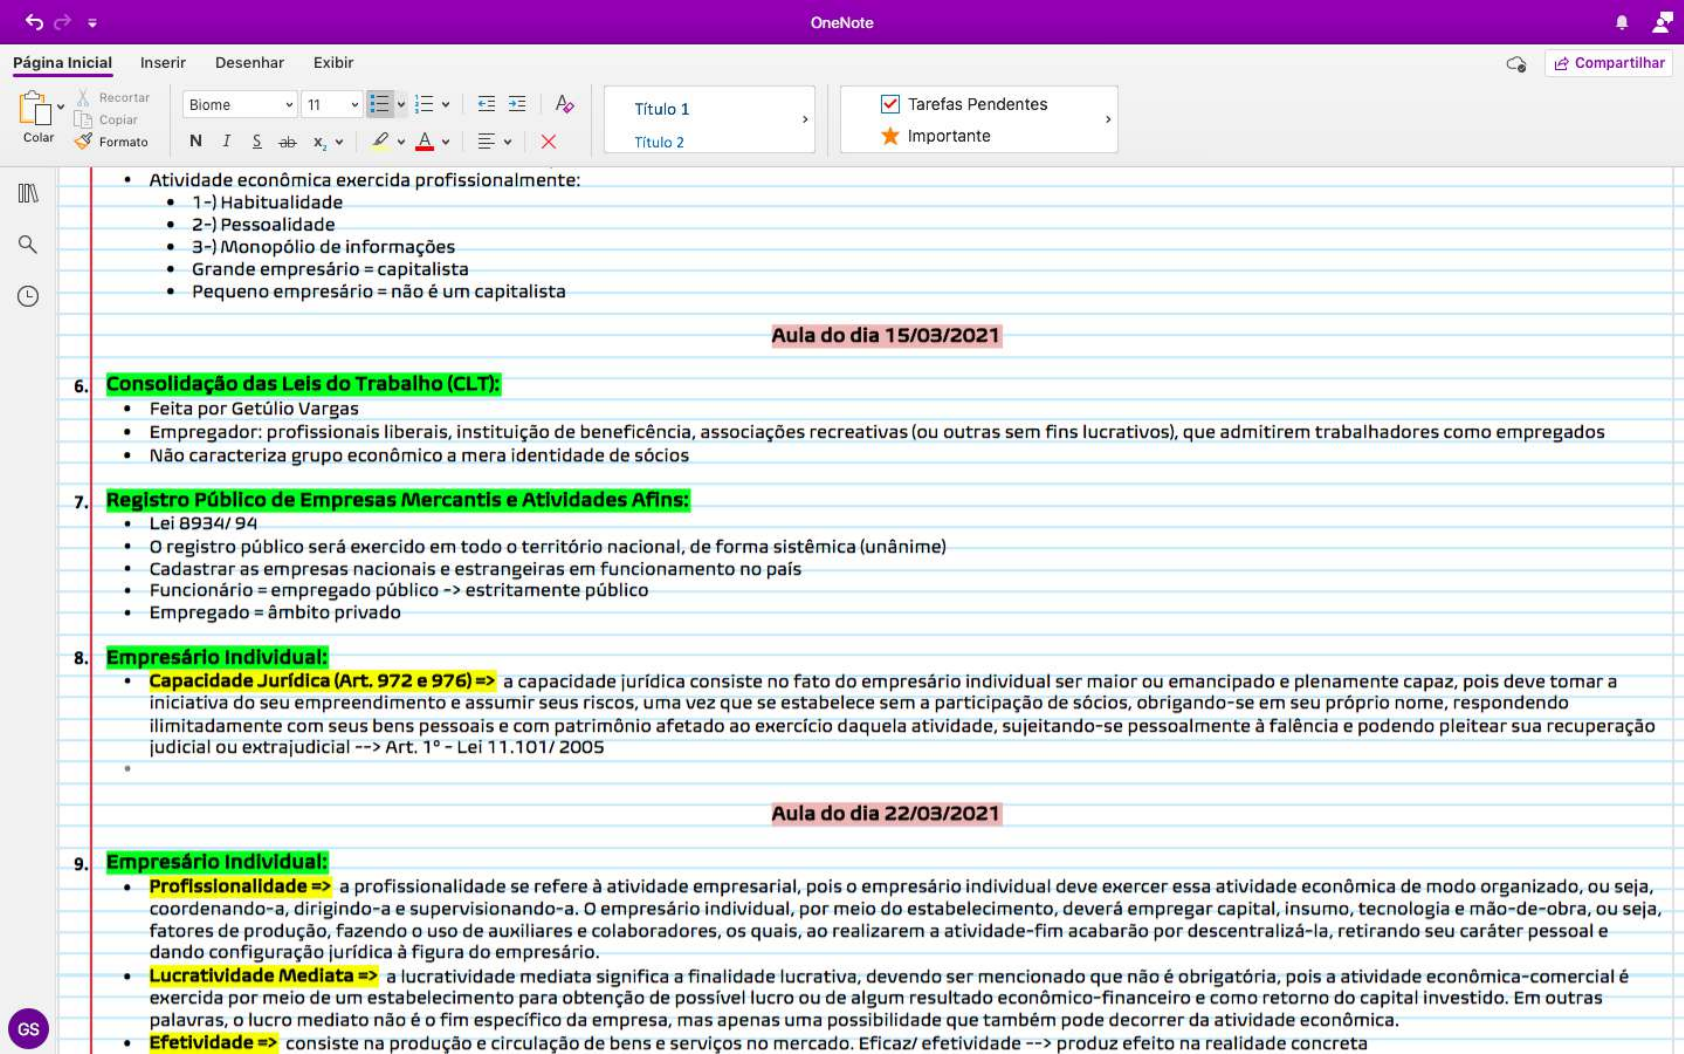Open font color picker arrow
This screenshot has height=1054, width=1684.
[x=446, y=142]
